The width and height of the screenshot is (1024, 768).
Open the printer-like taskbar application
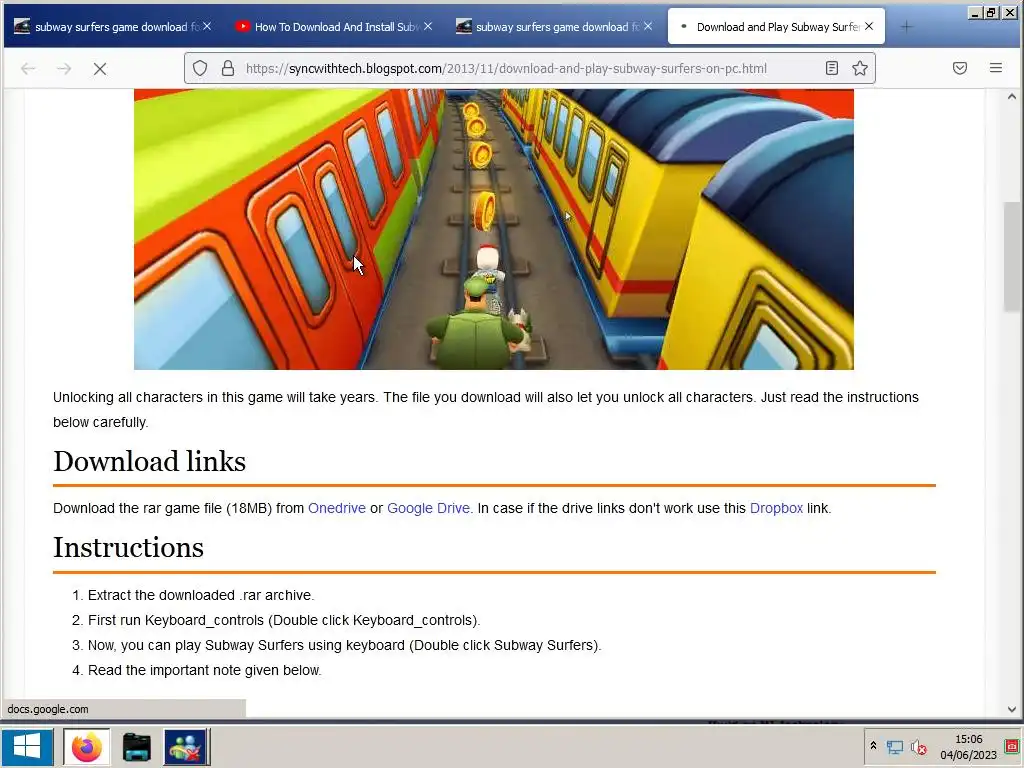pos(136,747)
